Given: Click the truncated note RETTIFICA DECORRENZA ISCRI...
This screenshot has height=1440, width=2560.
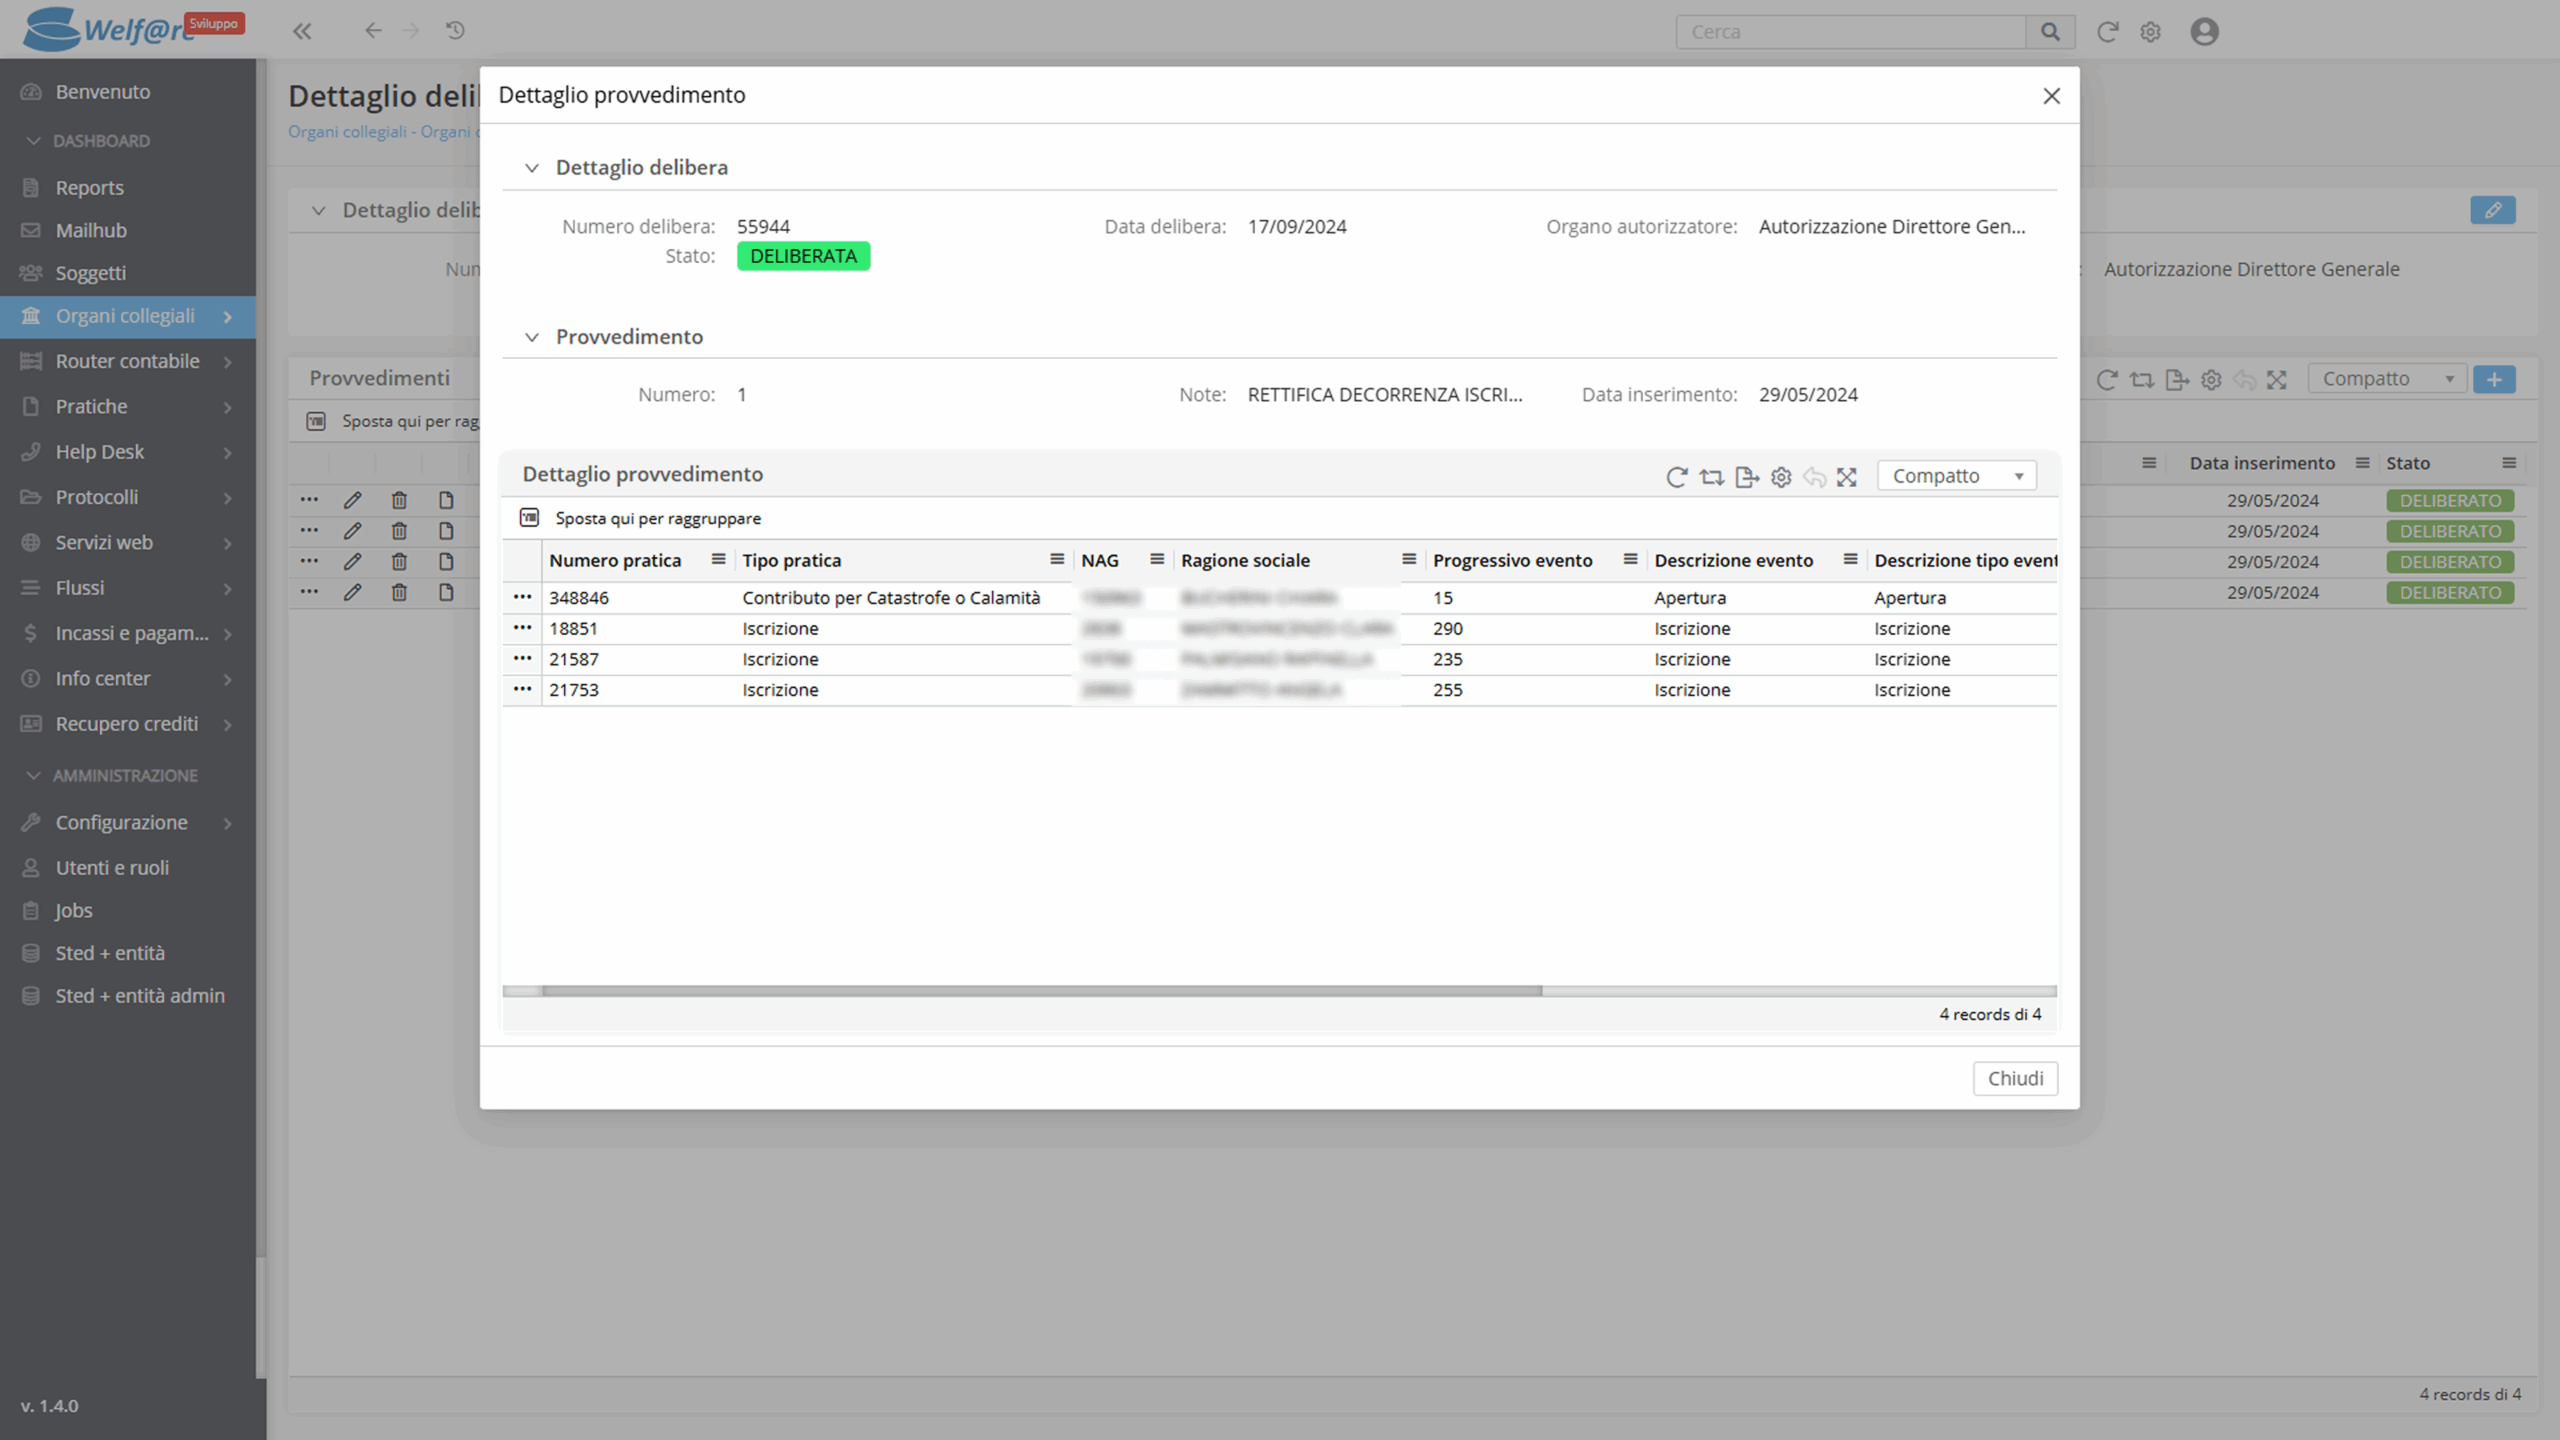Looking at the screenshot, I should click(x=1384, y=394).
